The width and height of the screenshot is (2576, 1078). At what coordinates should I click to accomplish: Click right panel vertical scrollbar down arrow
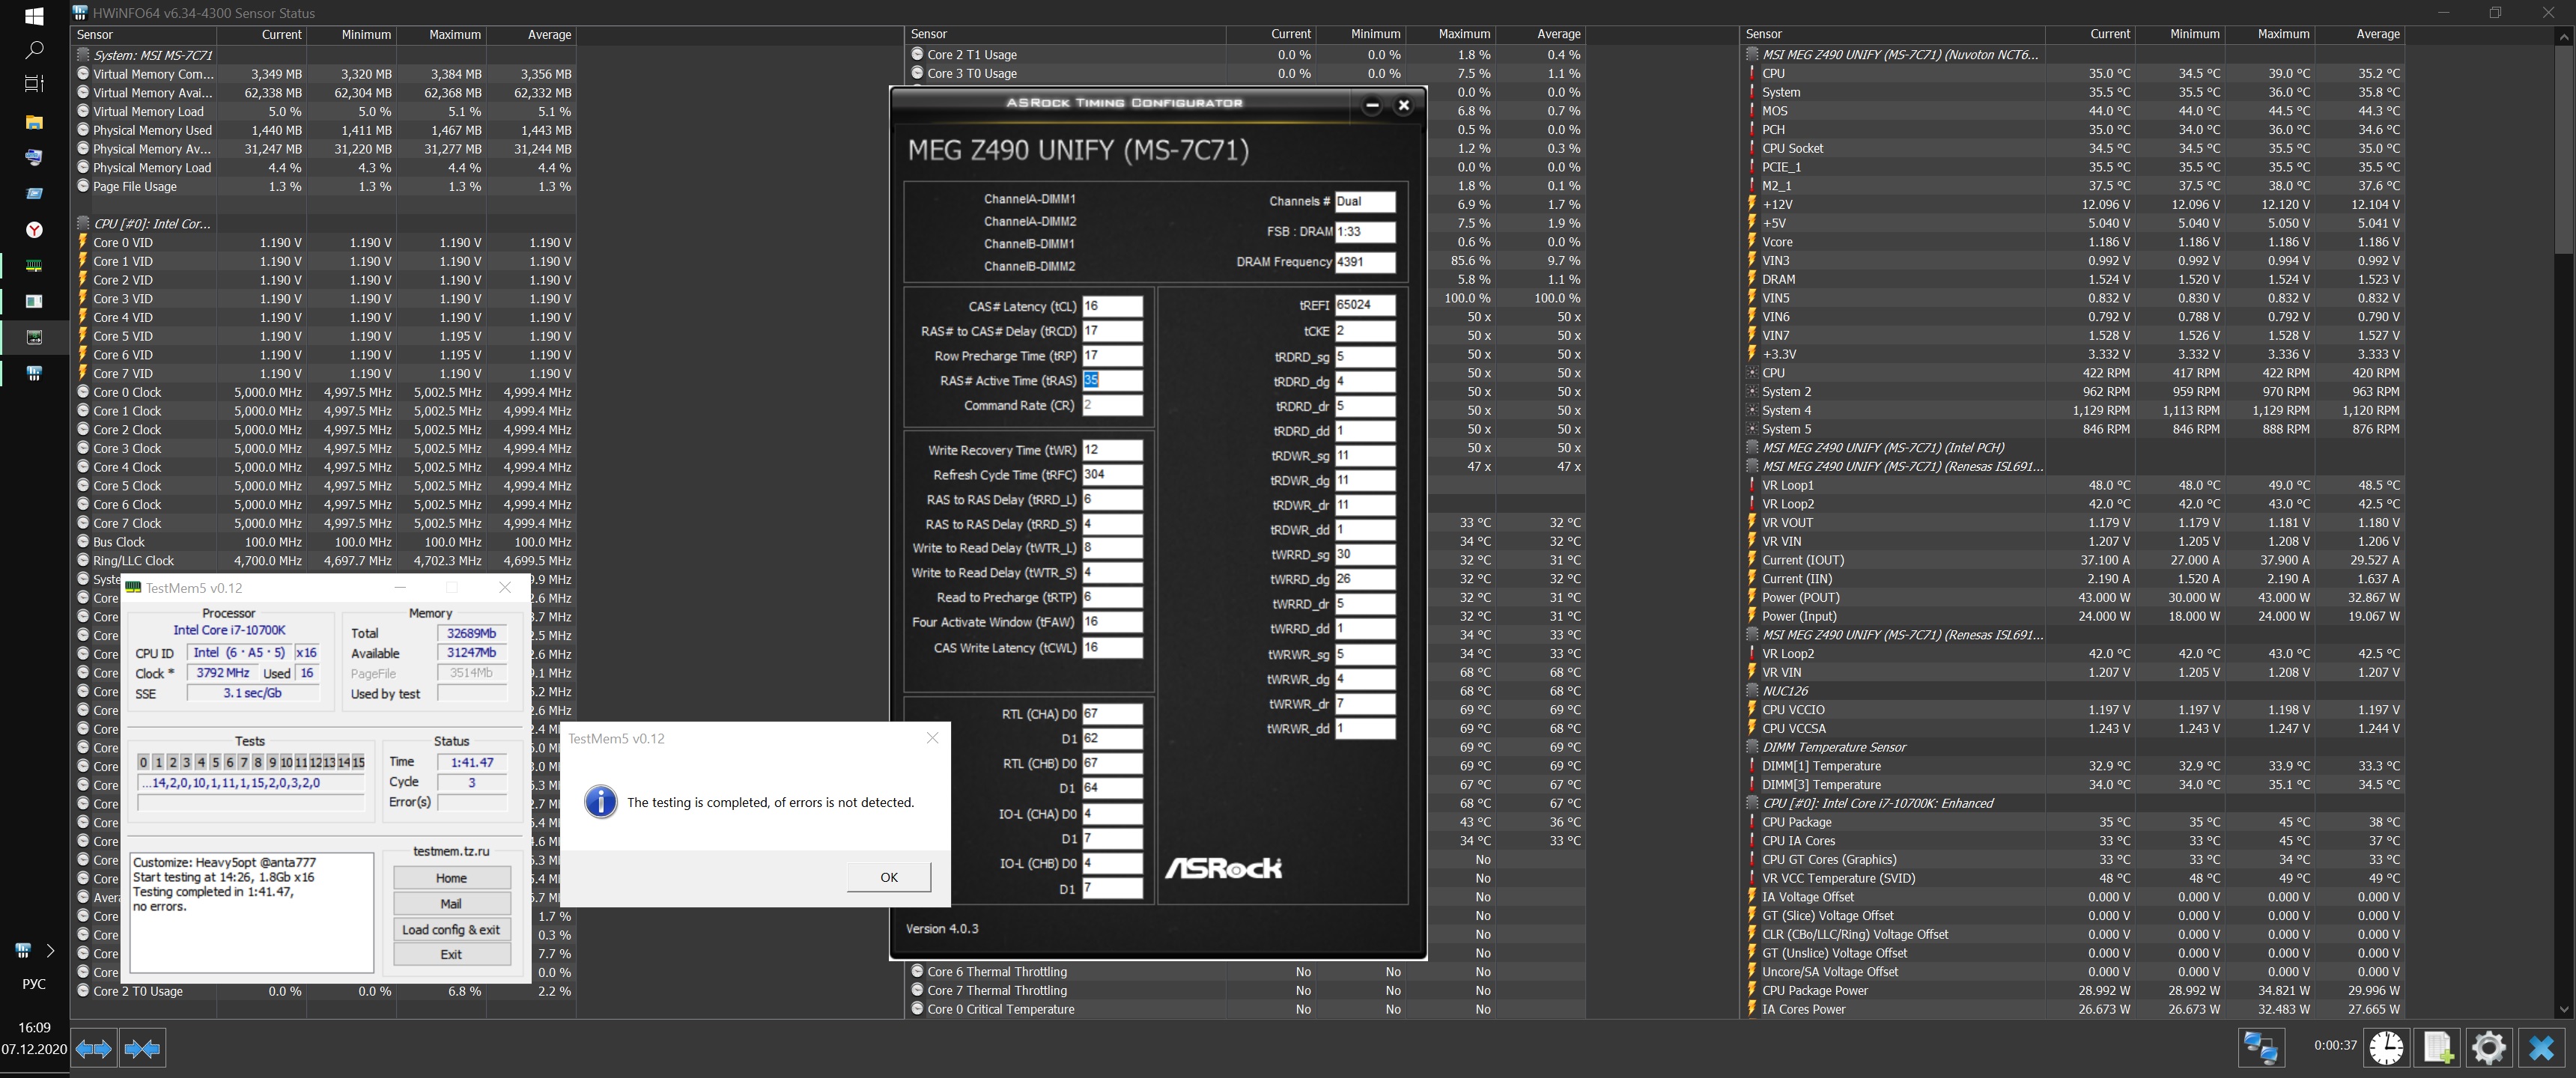[2563, 1010]
